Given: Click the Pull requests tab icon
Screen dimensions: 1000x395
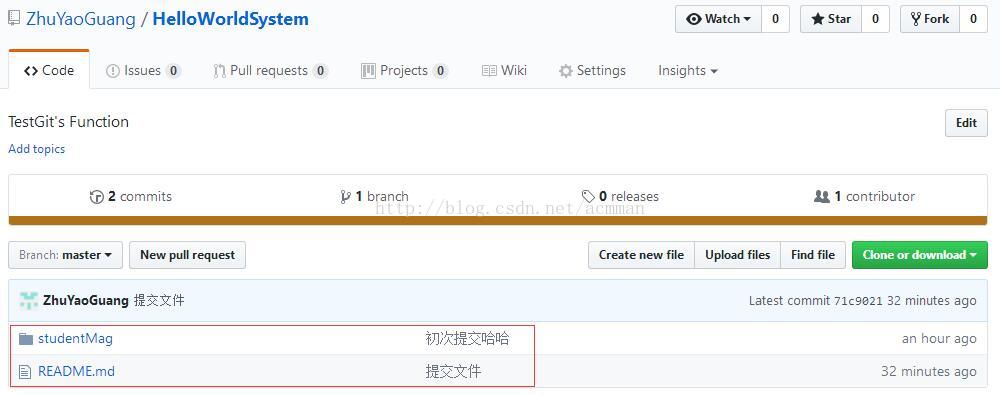Looking at the screenshot, I should point(219,71).
